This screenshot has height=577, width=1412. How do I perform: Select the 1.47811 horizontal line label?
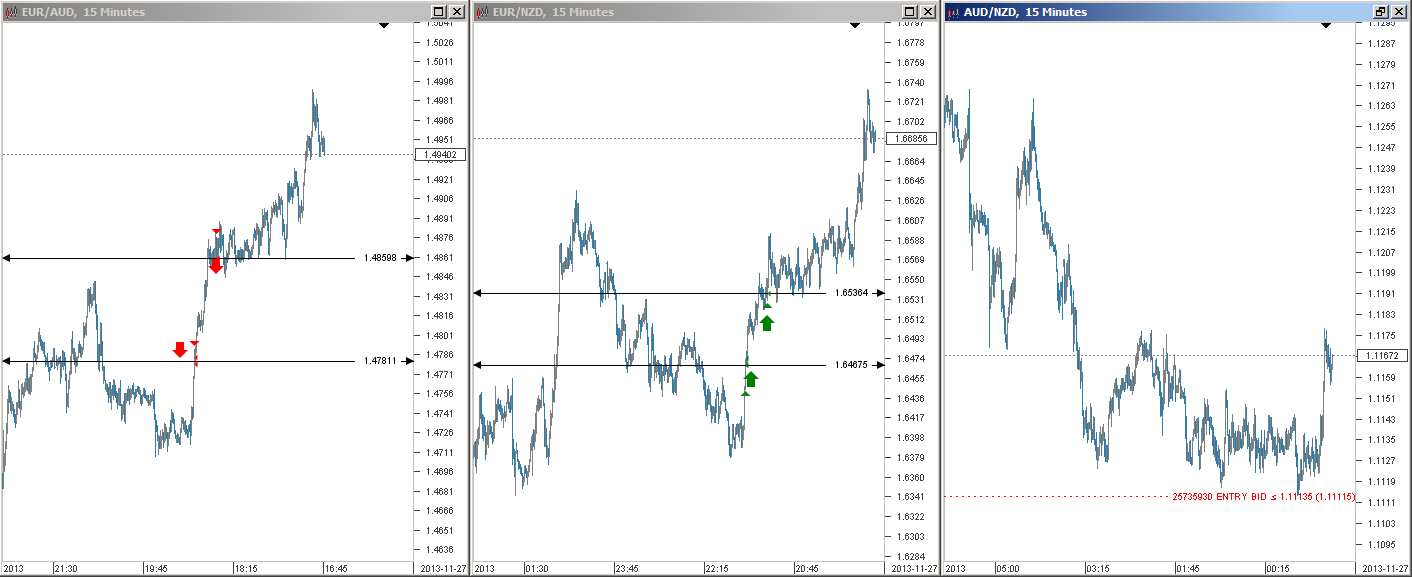coord(380,361)
